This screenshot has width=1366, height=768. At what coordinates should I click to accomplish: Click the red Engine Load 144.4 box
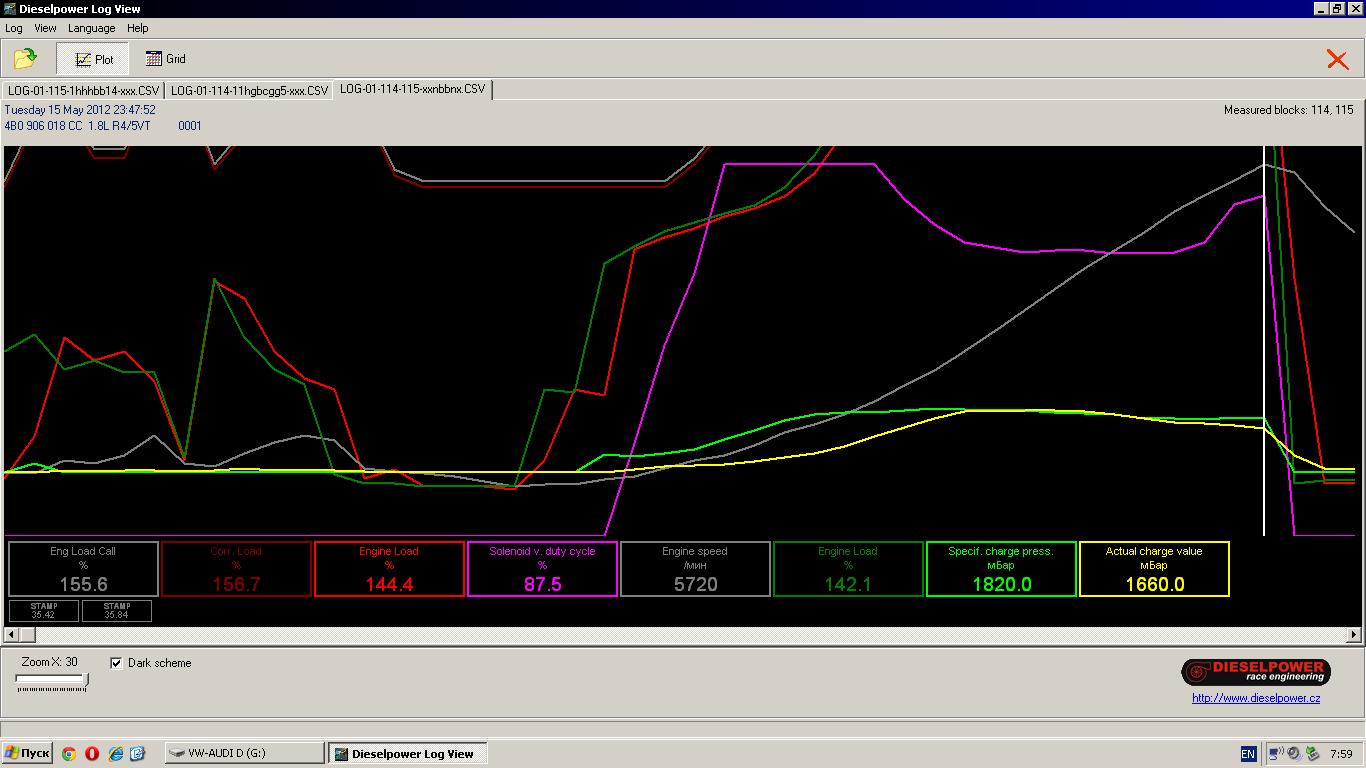(389, 569)
